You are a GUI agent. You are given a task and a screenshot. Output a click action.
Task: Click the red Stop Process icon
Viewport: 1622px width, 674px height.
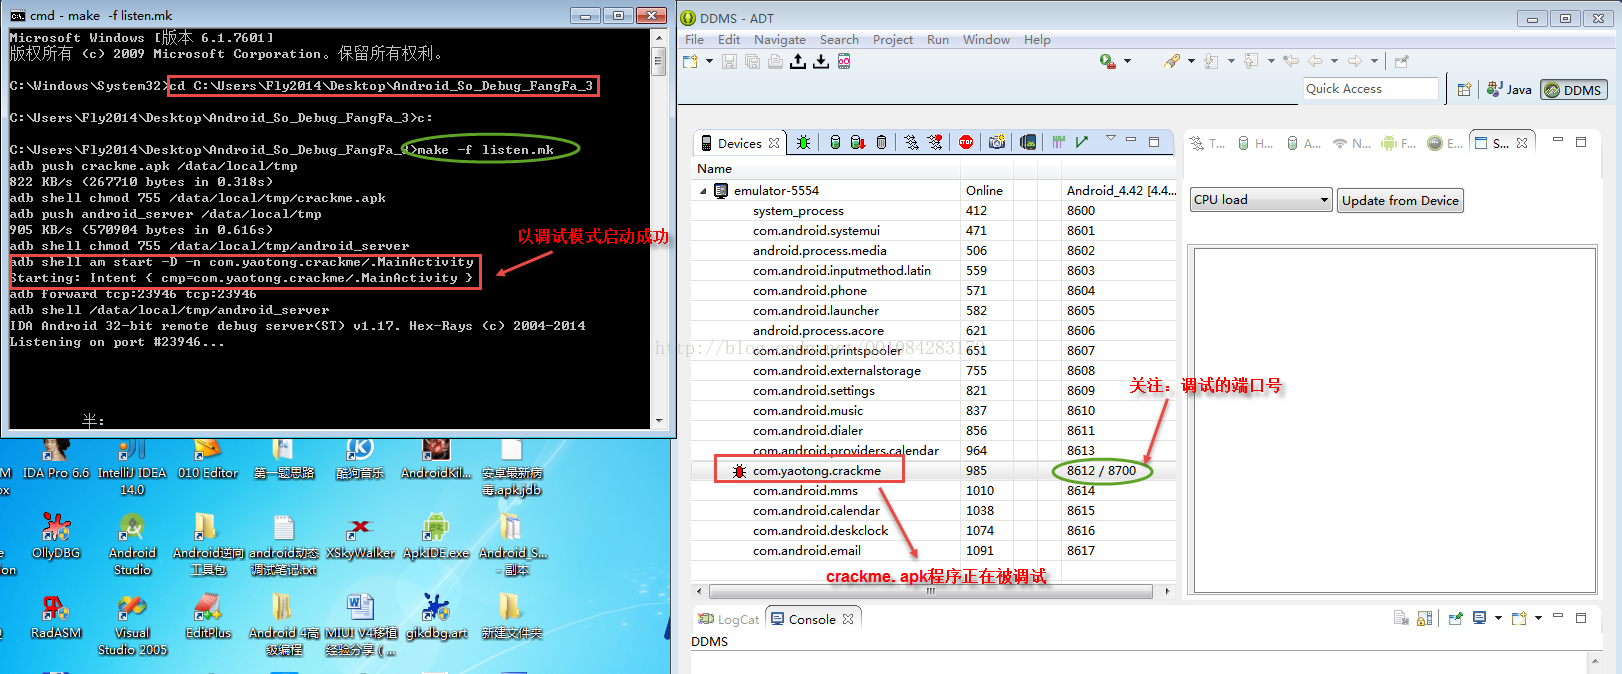click(966, 143)
